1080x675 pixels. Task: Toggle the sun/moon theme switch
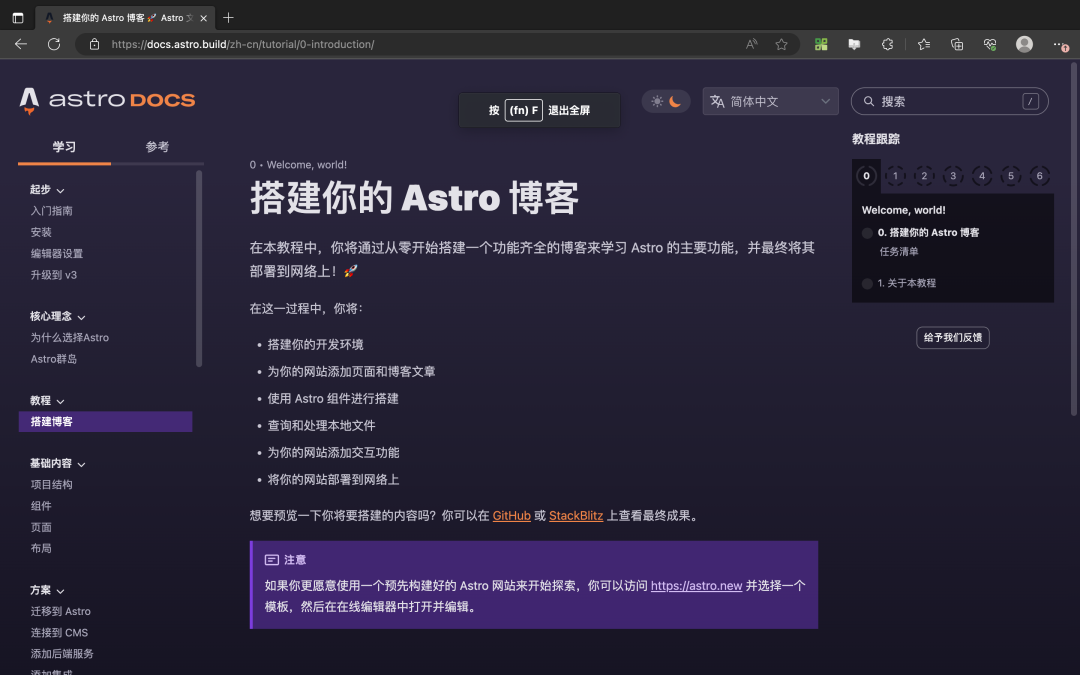(x=666, y=103)
